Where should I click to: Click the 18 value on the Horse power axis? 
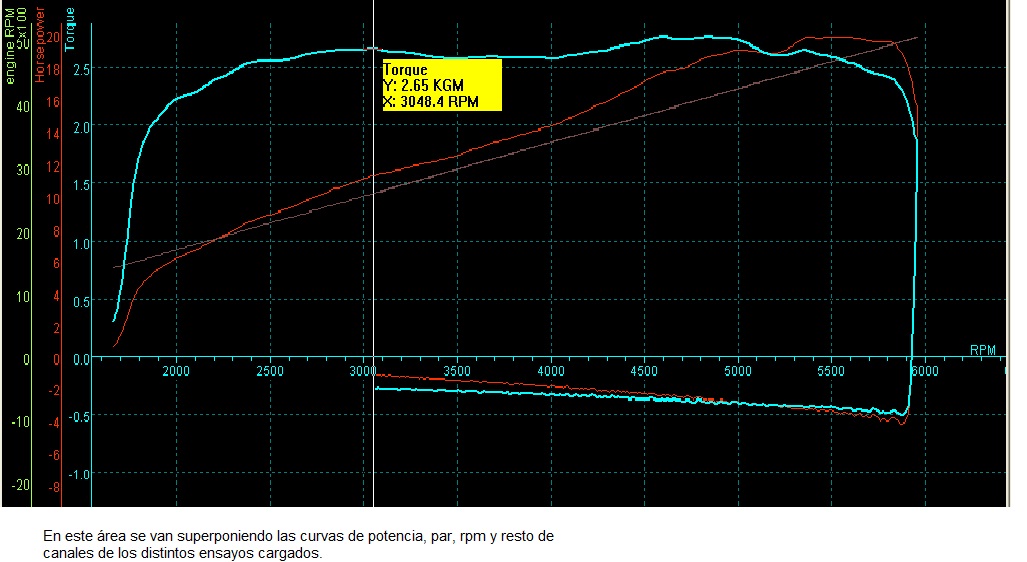(55, 70)
